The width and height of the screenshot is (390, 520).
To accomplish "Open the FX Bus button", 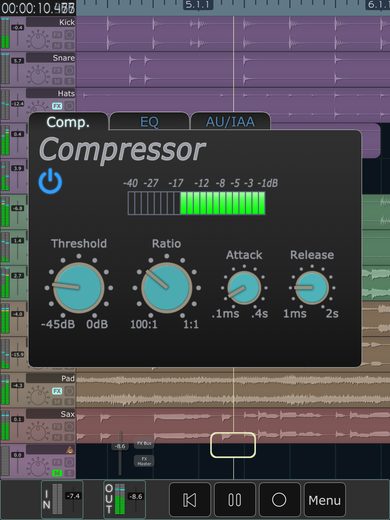I will [144, 444].
